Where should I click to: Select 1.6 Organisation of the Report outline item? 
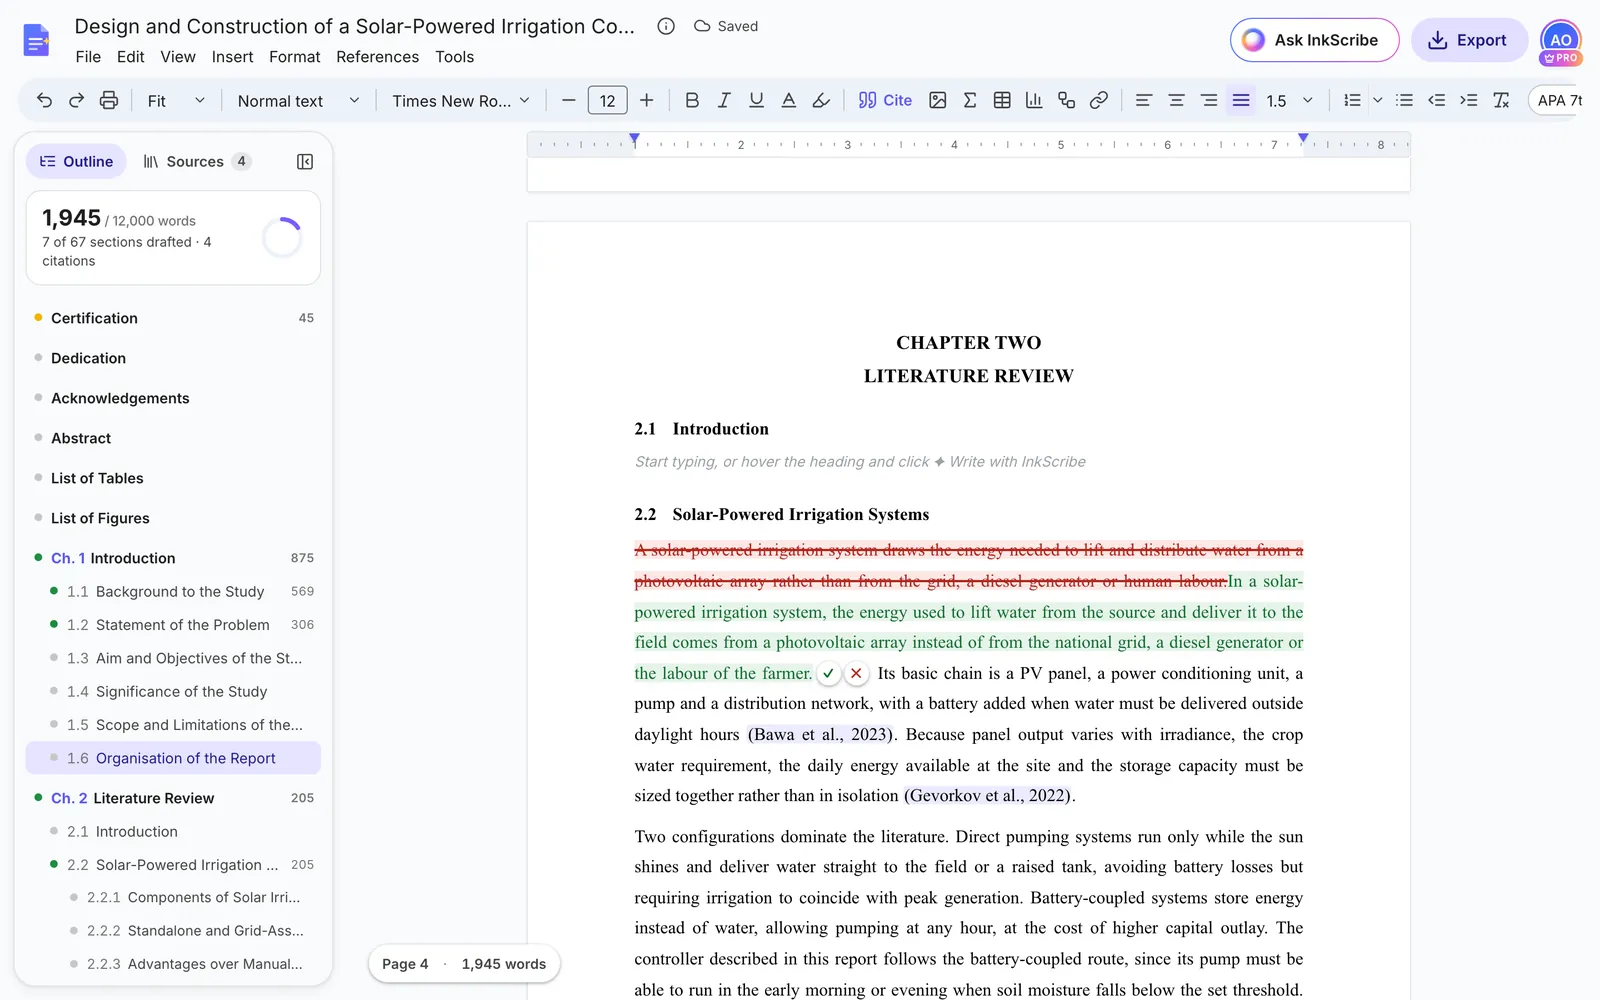click(x=173, y=758)
